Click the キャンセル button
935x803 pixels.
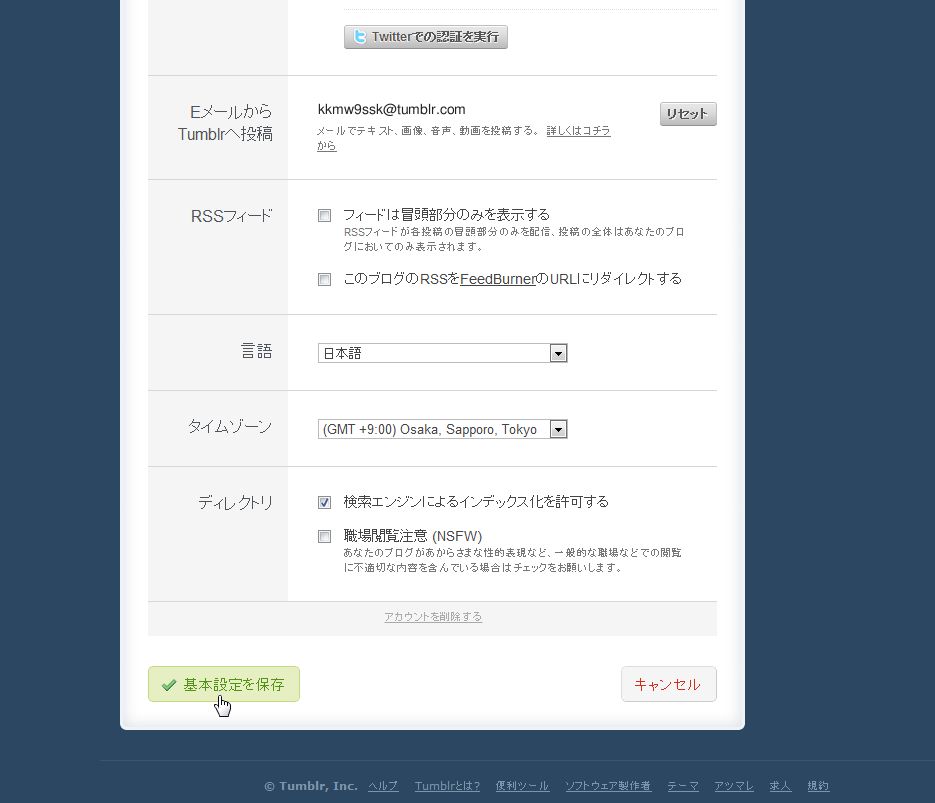pos(668,684)
